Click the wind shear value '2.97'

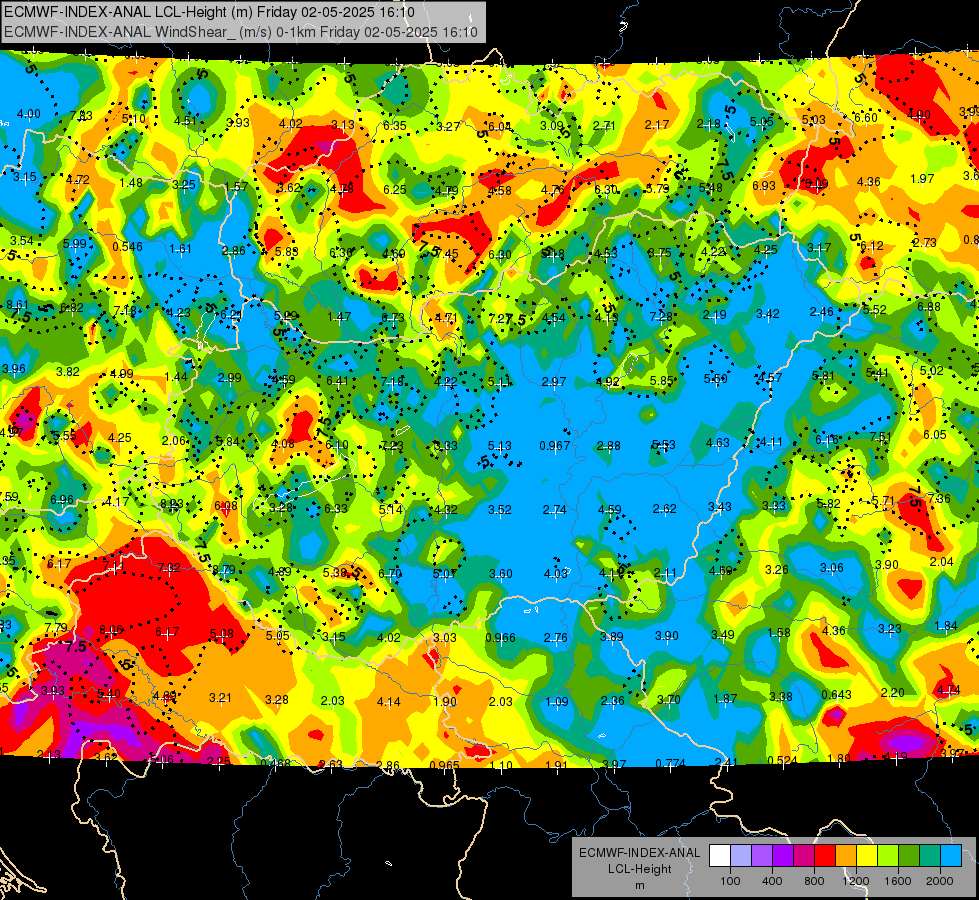point(554,382)
